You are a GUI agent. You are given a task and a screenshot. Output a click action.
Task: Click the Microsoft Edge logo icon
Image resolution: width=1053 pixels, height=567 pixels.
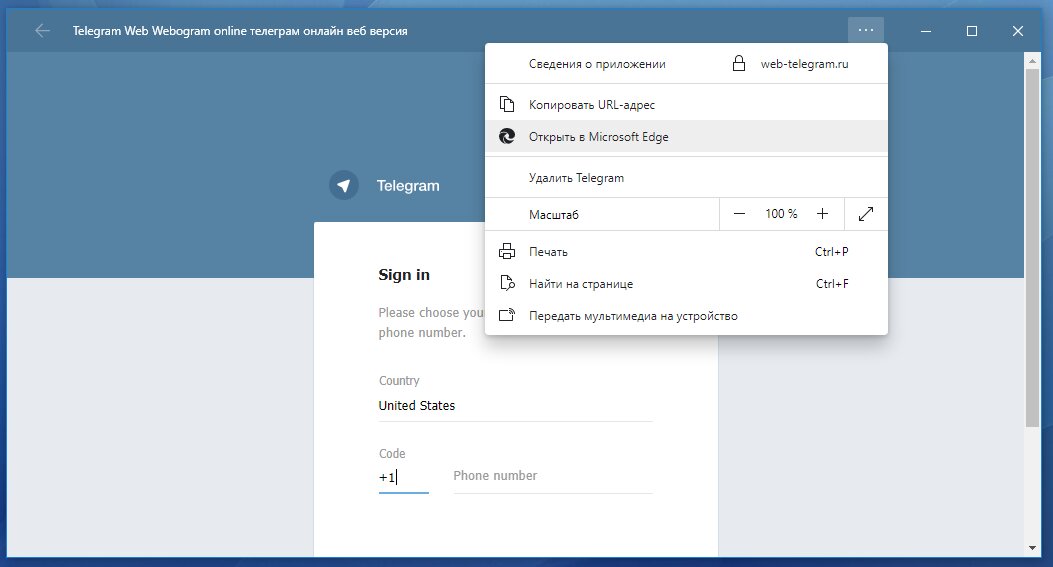tap(507, 136)
